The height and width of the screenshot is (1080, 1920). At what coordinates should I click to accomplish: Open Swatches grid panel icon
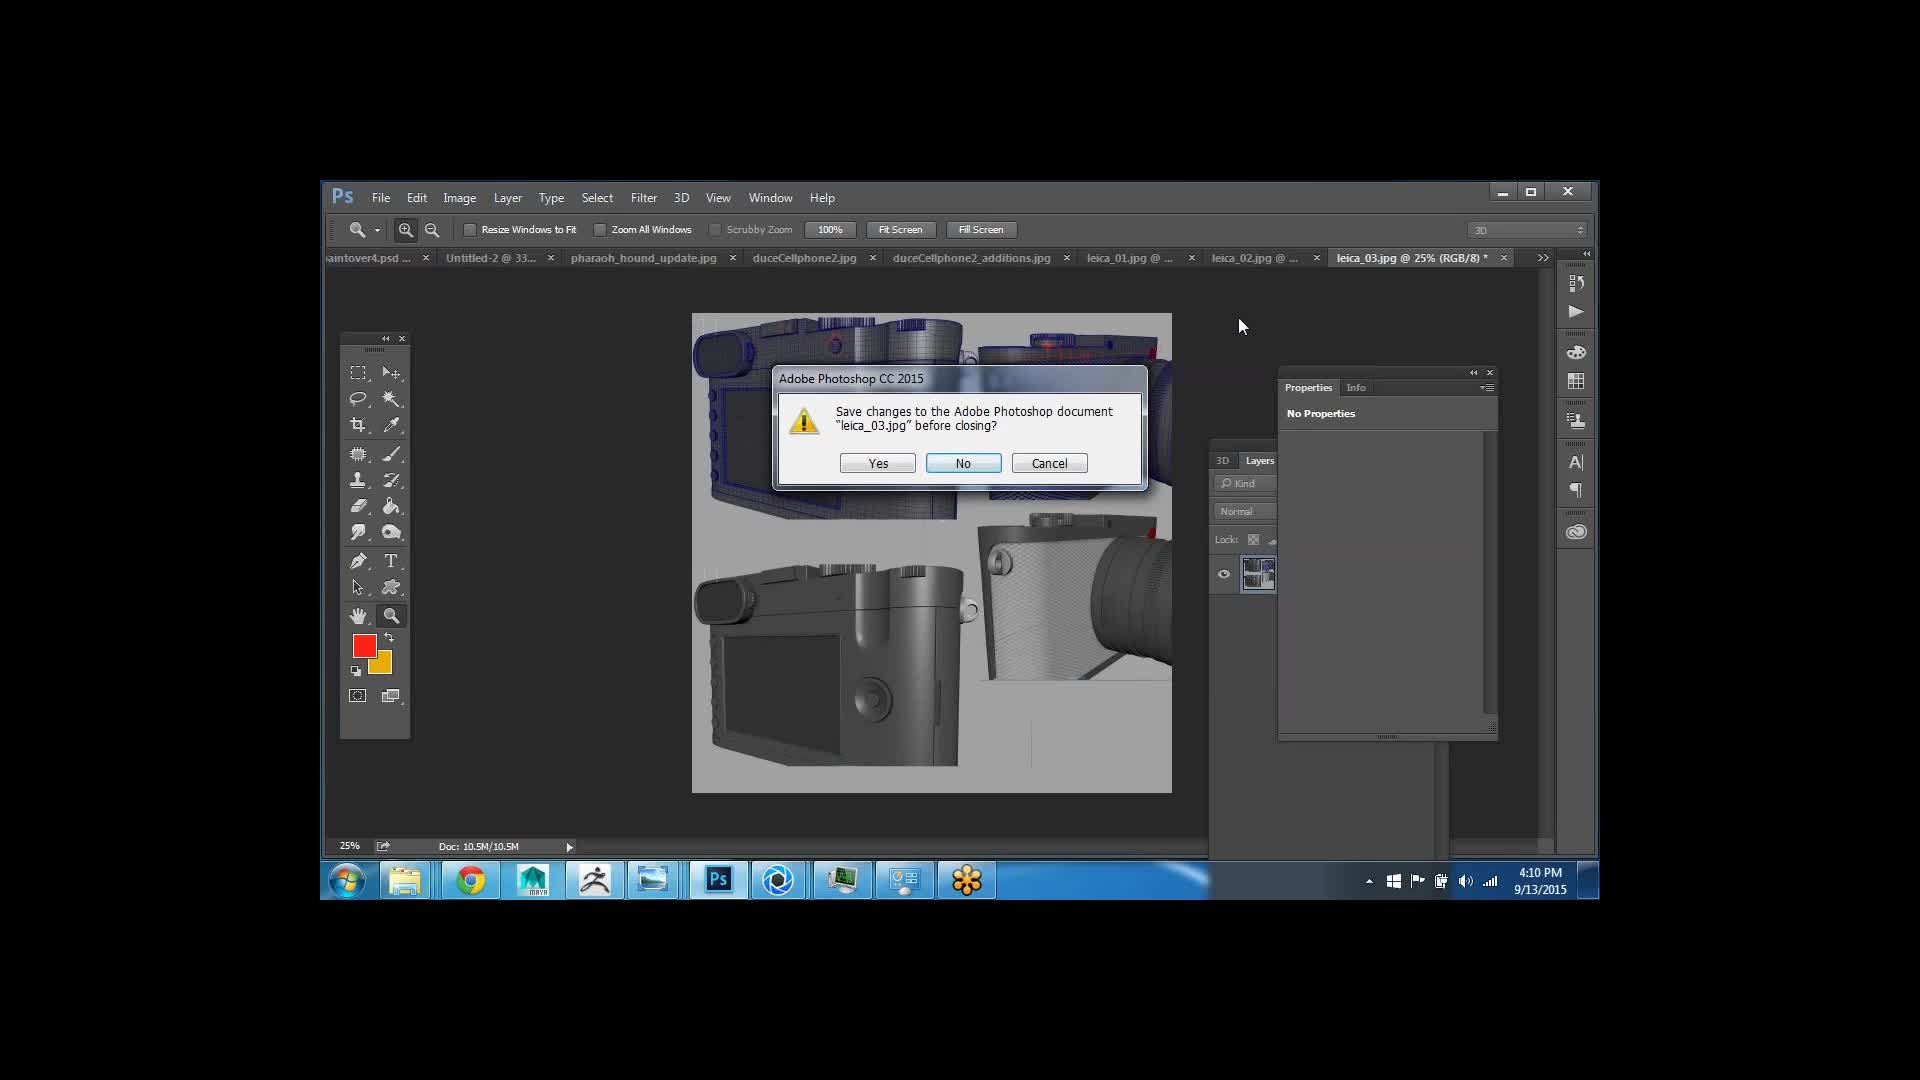1576,382
